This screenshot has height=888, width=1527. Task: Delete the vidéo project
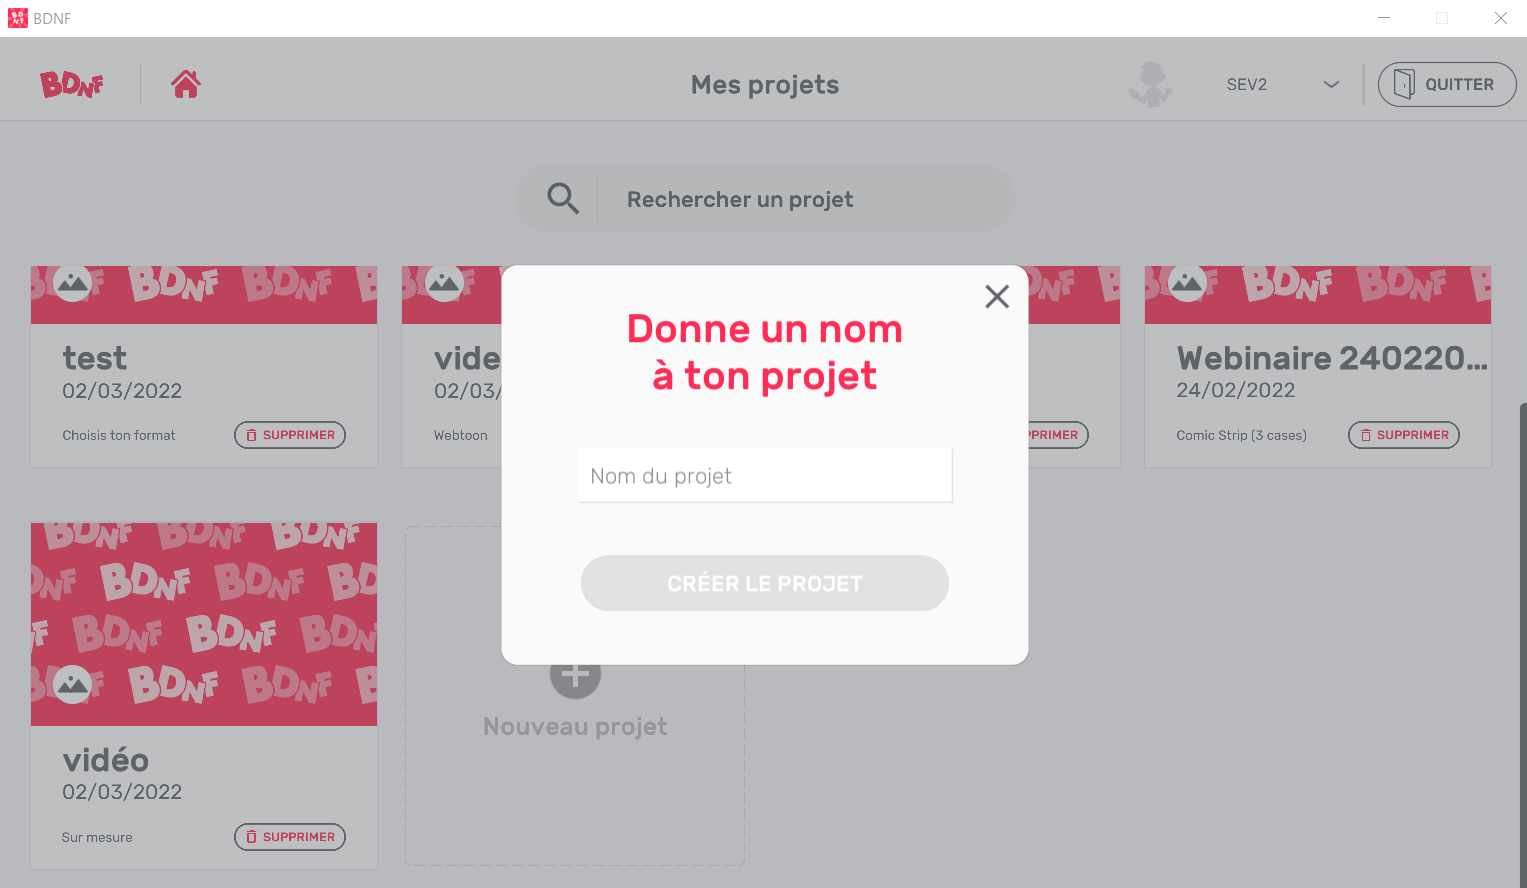point(290,837)
